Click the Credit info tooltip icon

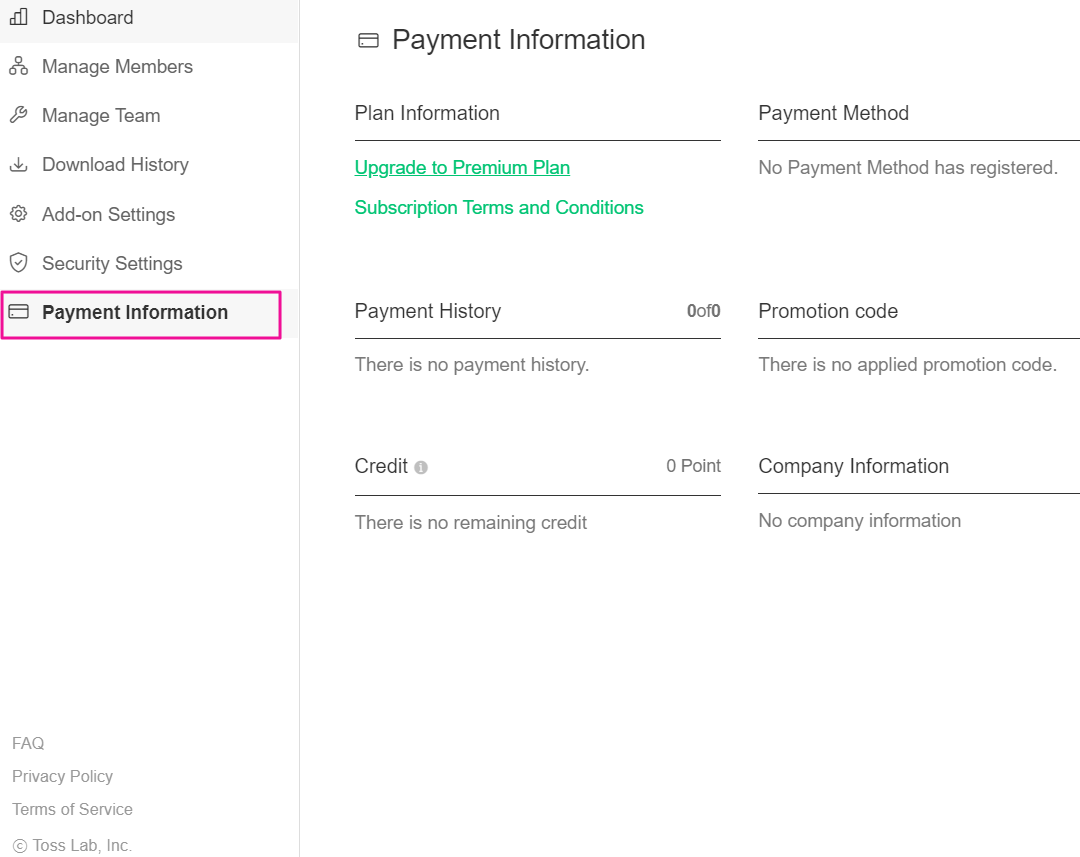tap(421, 467)
